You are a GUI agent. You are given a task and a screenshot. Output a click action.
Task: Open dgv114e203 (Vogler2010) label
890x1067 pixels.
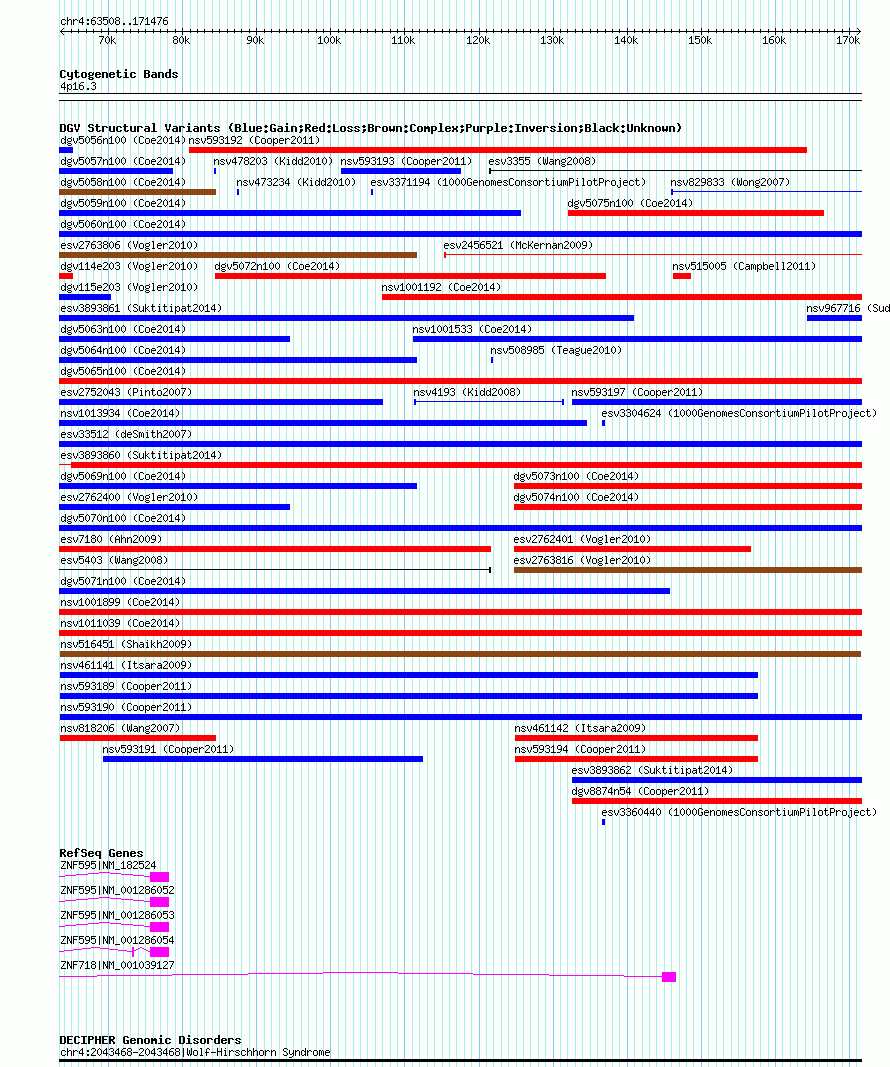[129, 267]
